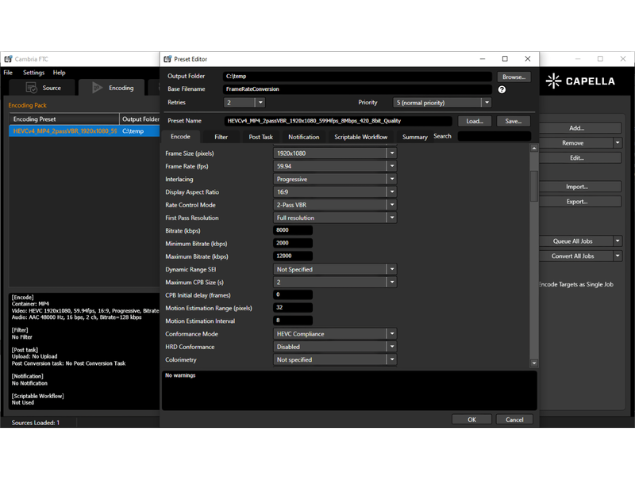Image resolution: width=635 pixels, height=480 pixels.
Task: Expand the Frame Size dropdown
Action: (391, 154)
